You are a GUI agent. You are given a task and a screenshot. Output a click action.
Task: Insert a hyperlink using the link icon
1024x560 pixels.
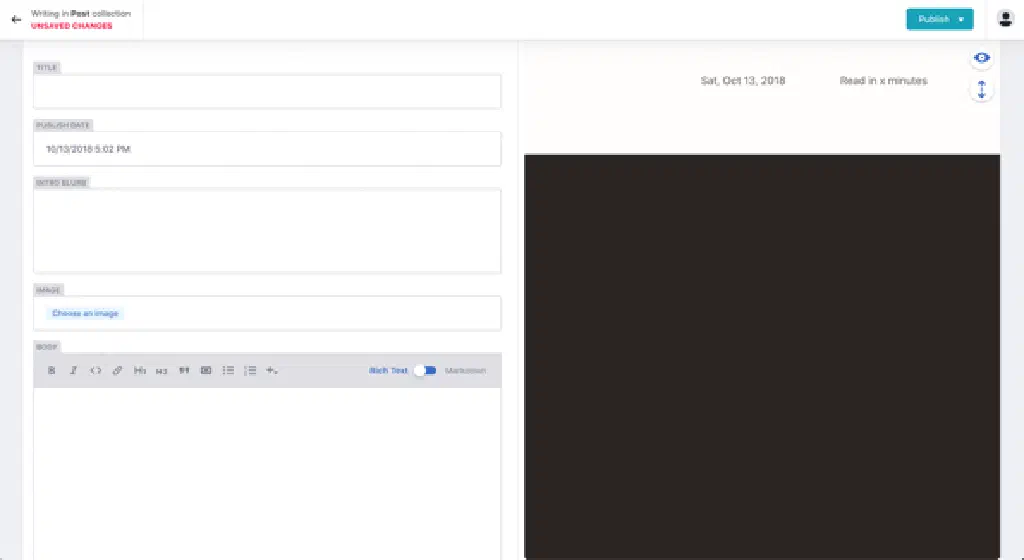pyautogui.click(x=117, y=370)
